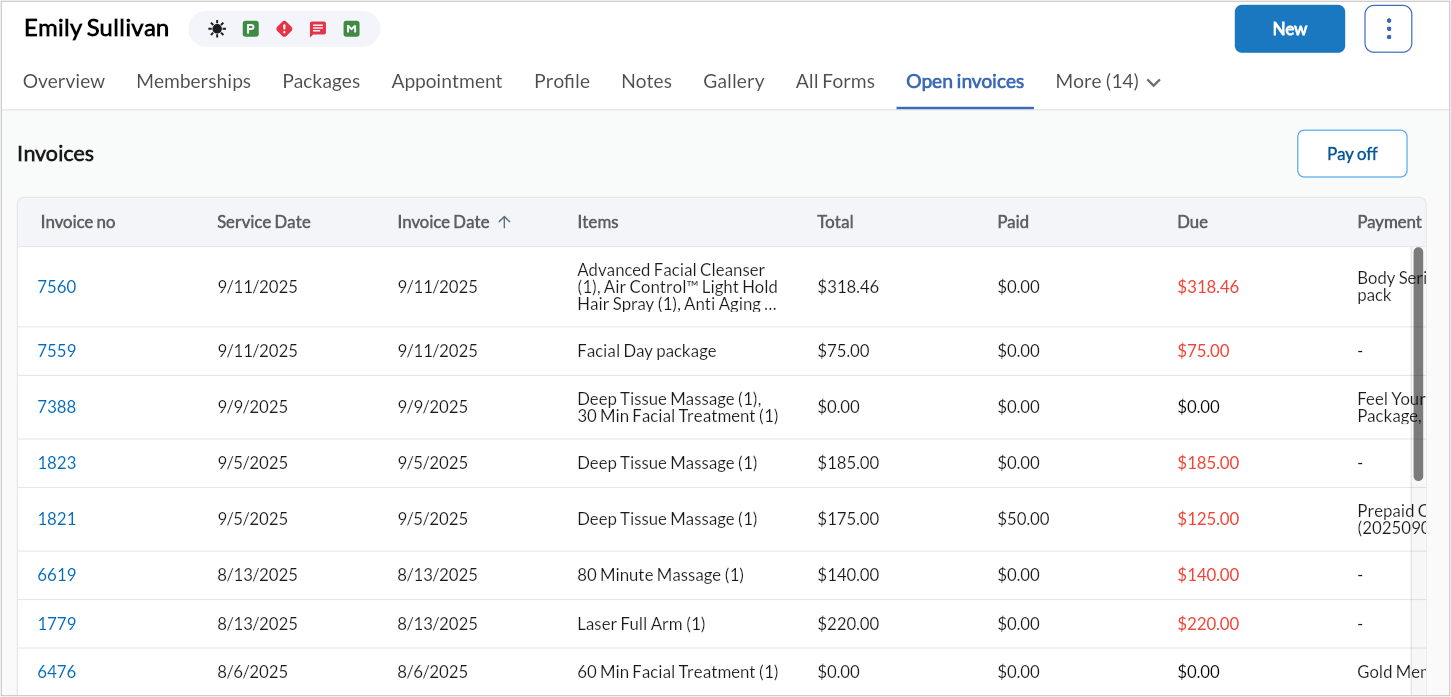Click the red $75.00 due amount
1451x697 pixels.
[x=1204, y=351]
